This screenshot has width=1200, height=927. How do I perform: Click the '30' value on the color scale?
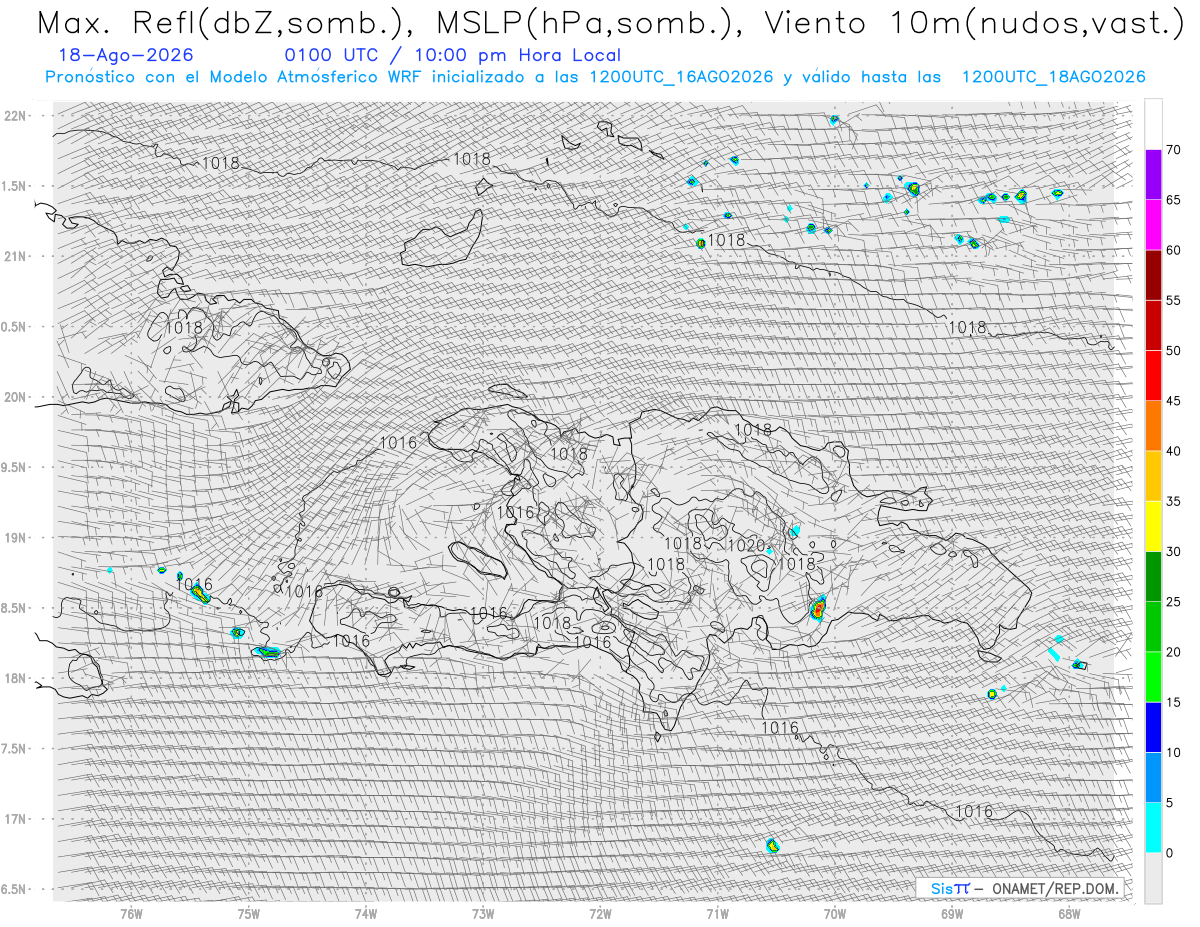tap(1173, 552)
